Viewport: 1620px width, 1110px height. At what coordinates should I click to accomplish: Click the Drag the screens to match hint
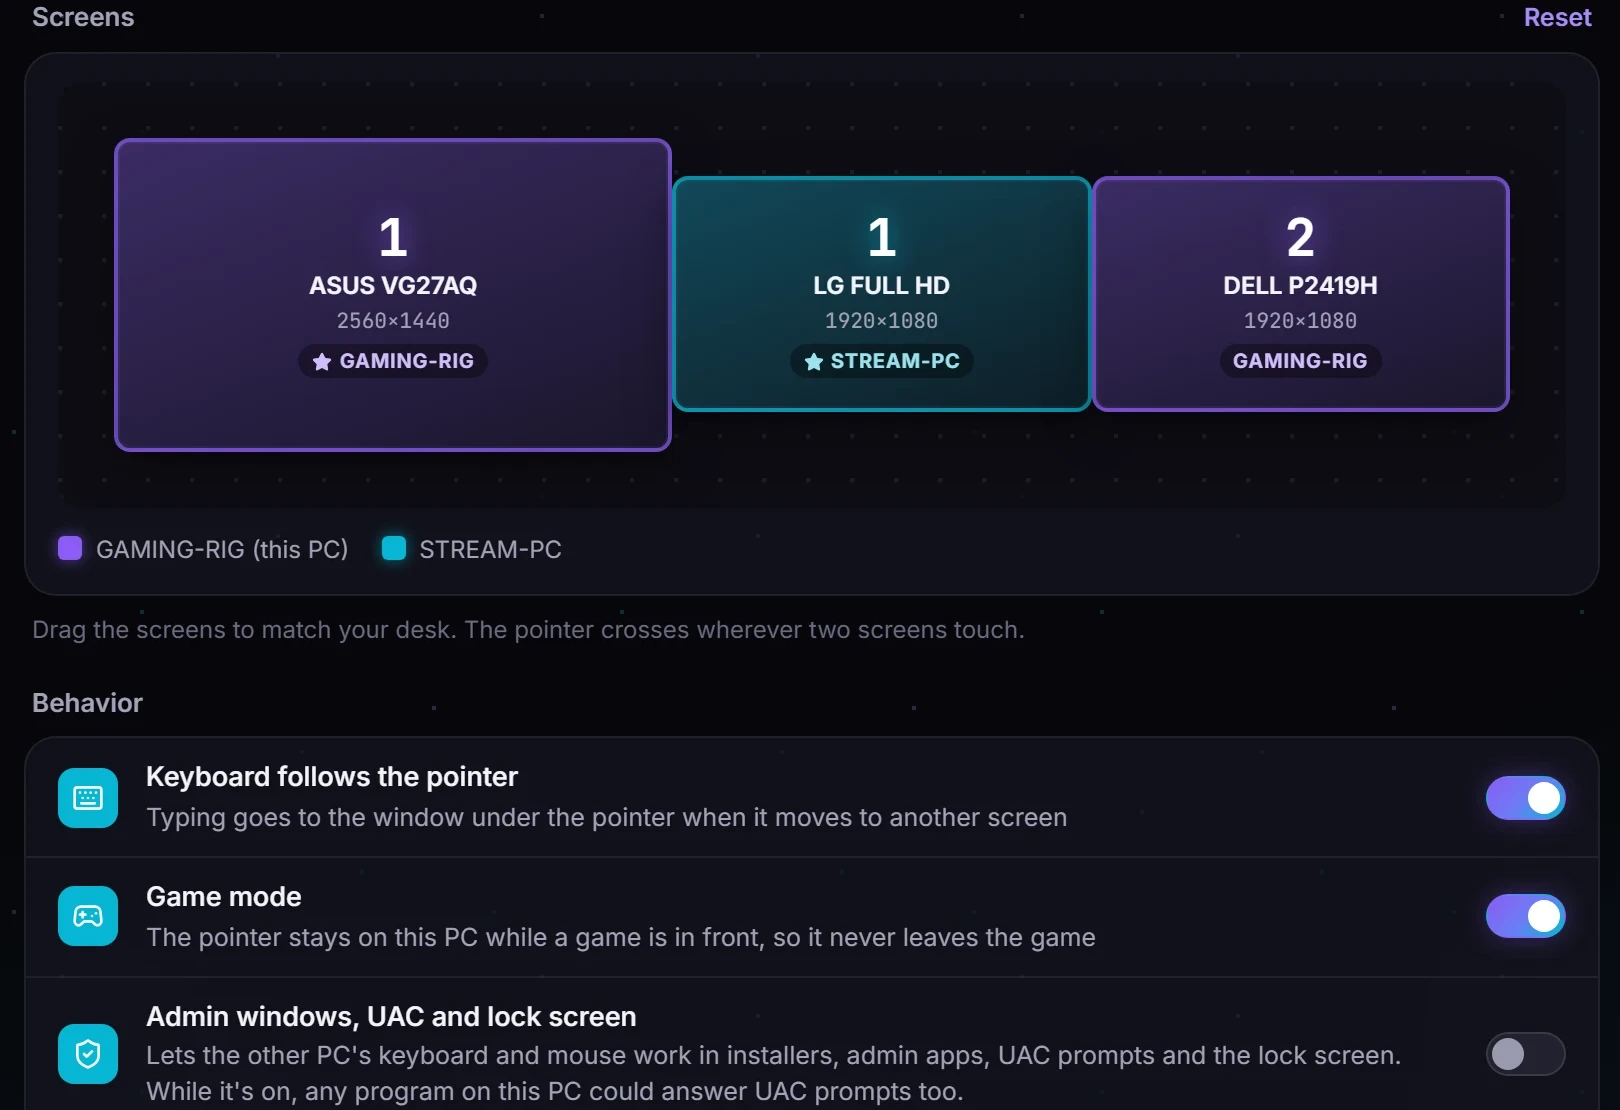point(528,630)
